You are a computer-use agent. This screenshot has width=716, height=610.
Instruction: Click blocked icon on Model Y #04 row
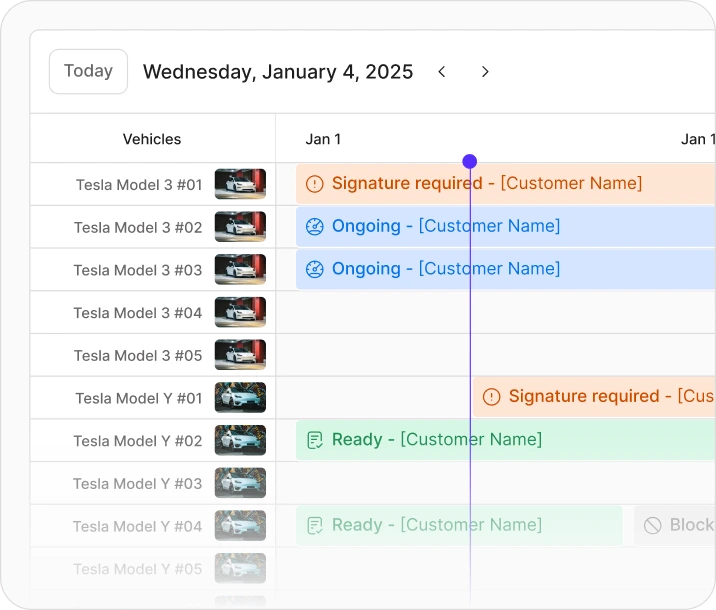[653, 526]
